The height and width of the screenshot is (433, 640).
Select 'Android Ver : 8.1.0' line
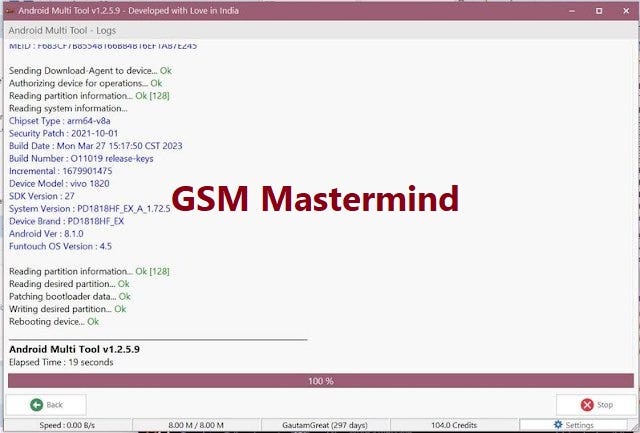click(x=46, y=234)
